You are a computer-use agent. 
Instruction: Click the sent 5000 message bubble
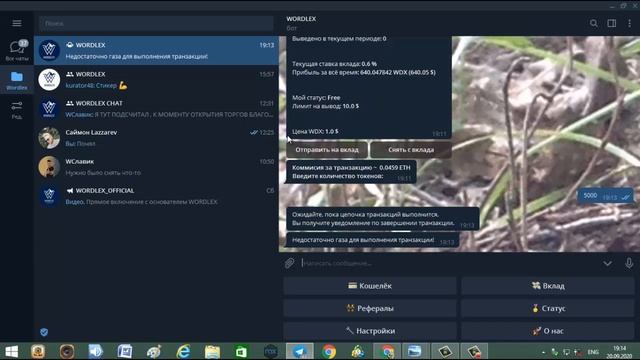coord(606,196)
